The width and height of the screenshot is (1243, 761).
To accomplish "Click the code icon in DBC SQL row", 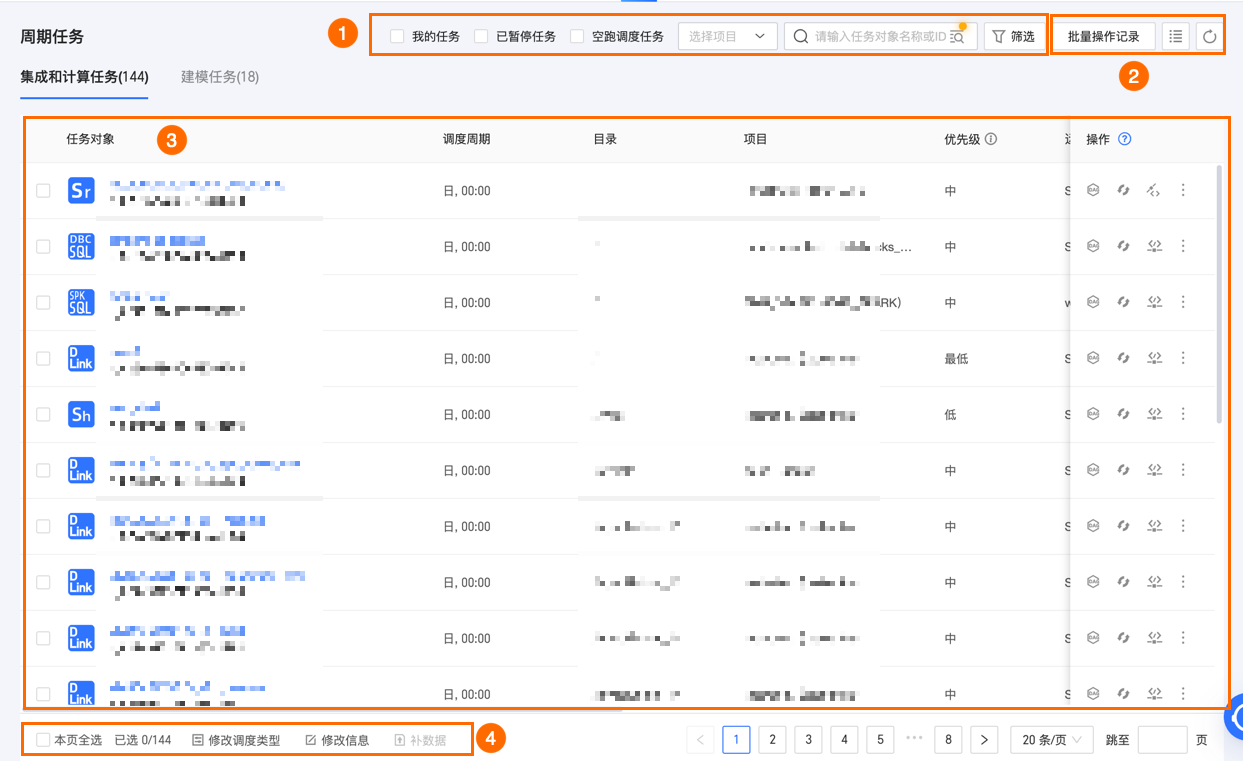I will (1153, 246).
